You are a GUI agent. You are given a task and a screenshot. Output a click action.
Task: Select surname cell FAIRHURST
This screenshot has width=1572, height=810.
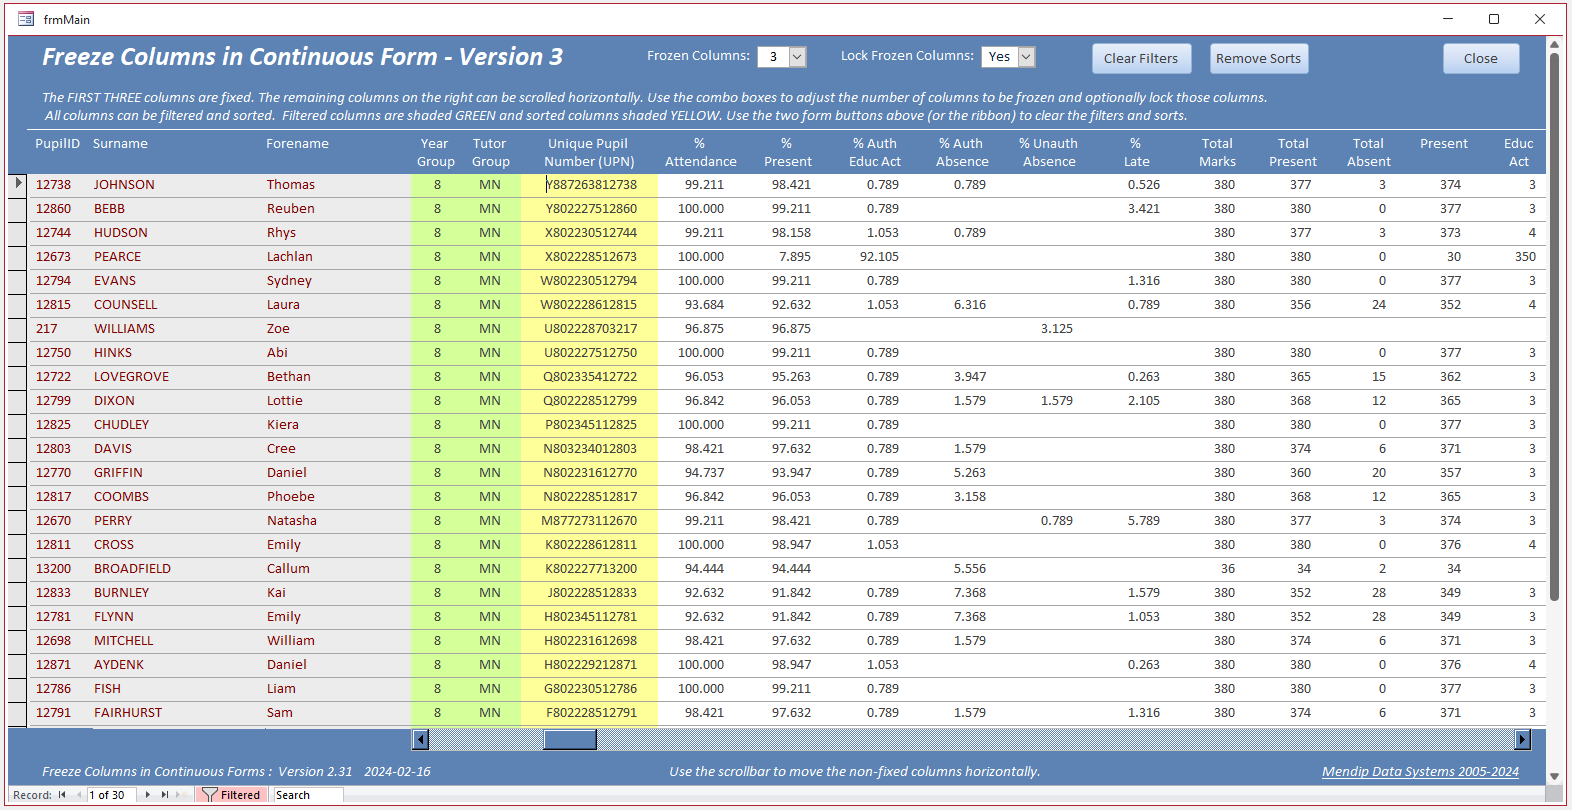pyautogui.click(x=128, y=713)
